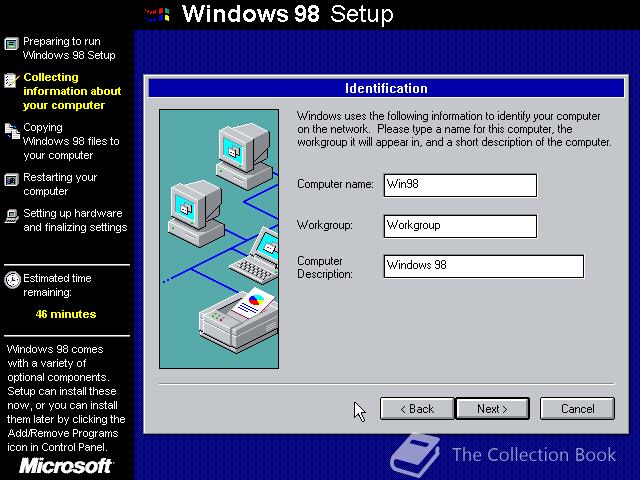Screen dimensions: 640x480
Task: Click the Copying files step icon
Action: point(12,131)
